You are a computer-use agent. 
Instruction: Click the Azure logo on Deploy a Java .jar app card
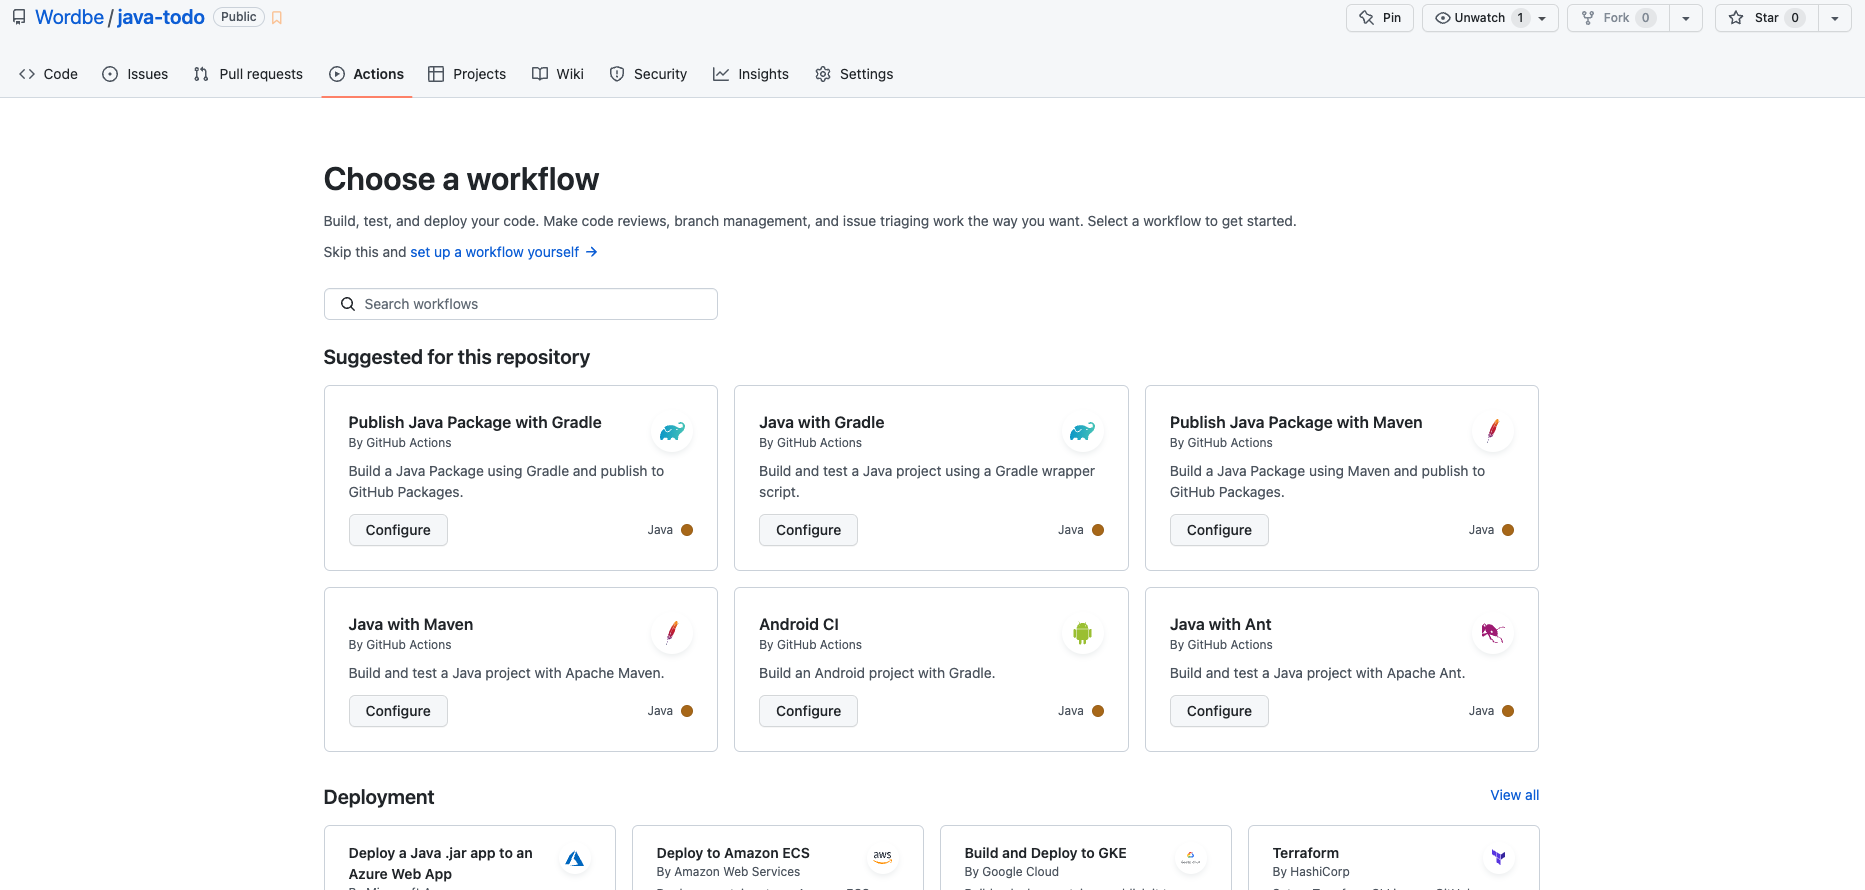click(574, 859)
